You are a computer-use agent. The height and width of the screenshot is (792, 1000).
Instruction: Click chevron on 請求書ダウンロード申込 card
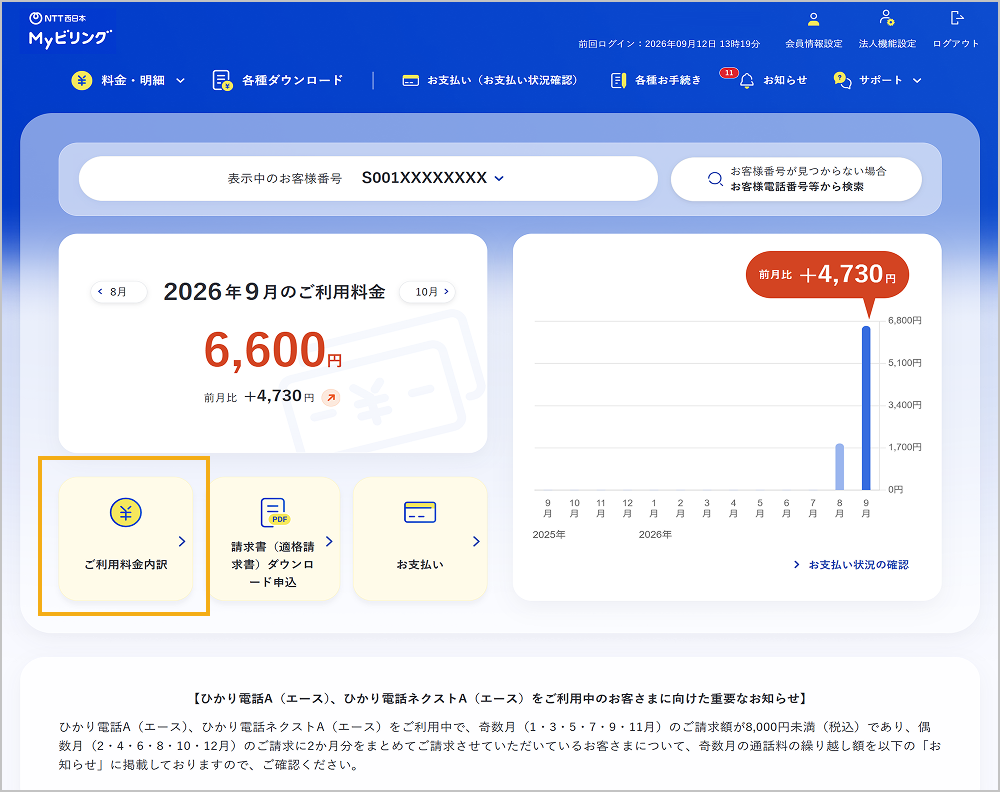pyautogui.click(x=329, y=541)
